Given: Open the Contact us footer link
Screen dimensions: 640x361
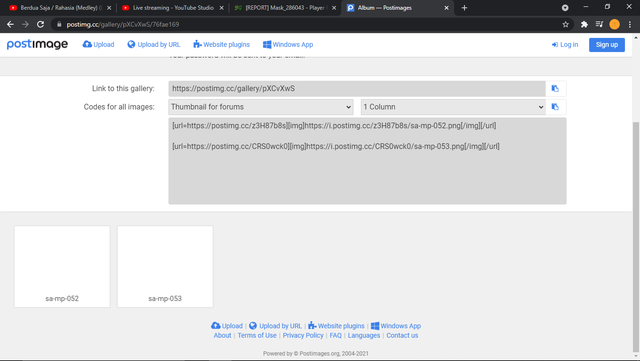Looking at the screenshot, I should tap(402, 335).
